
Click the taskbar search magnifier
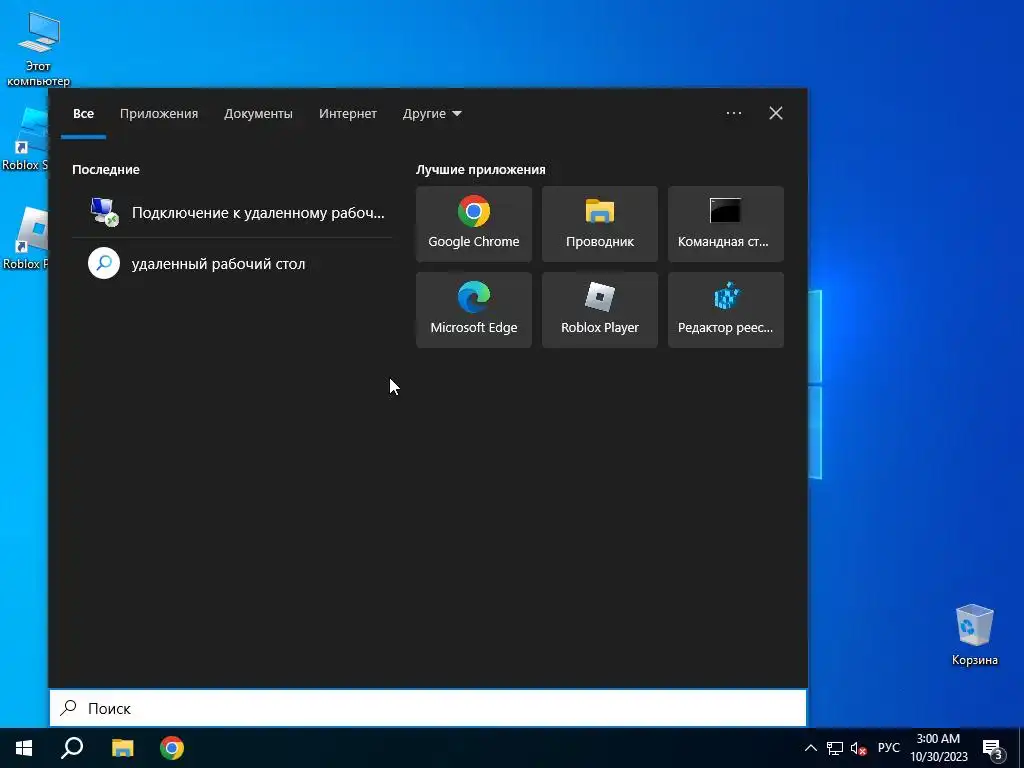72,748
